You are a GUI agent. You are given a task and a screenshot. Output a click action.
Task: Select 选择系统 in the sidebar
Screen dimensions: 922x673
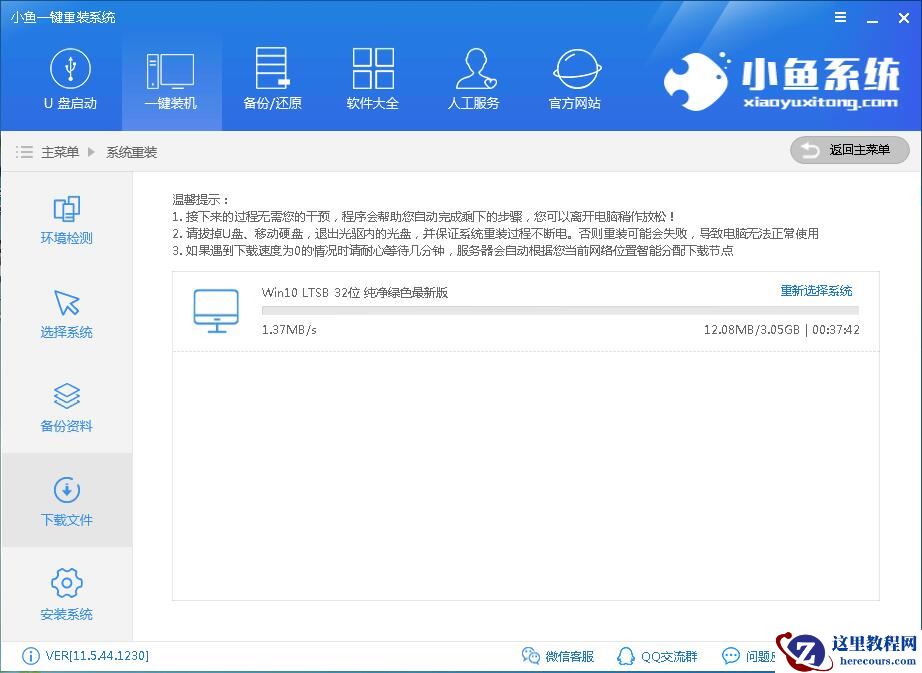click(x=66, y=313)
